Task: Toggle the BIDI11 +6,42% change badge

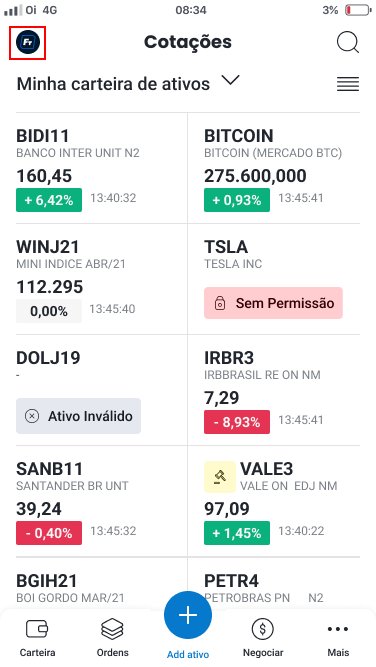Action: click(49, 200)
